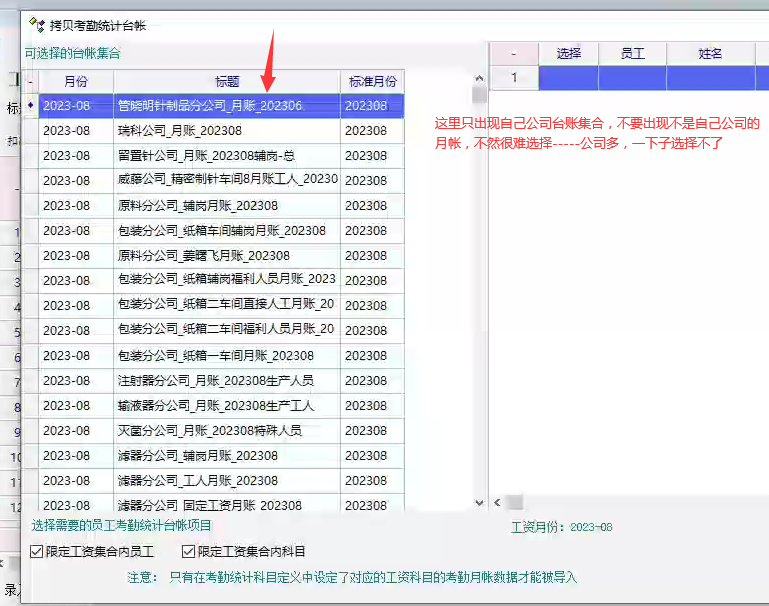Sort by the 标题 column header
Screen dimensions: 769x606
(x=227, y=81)
